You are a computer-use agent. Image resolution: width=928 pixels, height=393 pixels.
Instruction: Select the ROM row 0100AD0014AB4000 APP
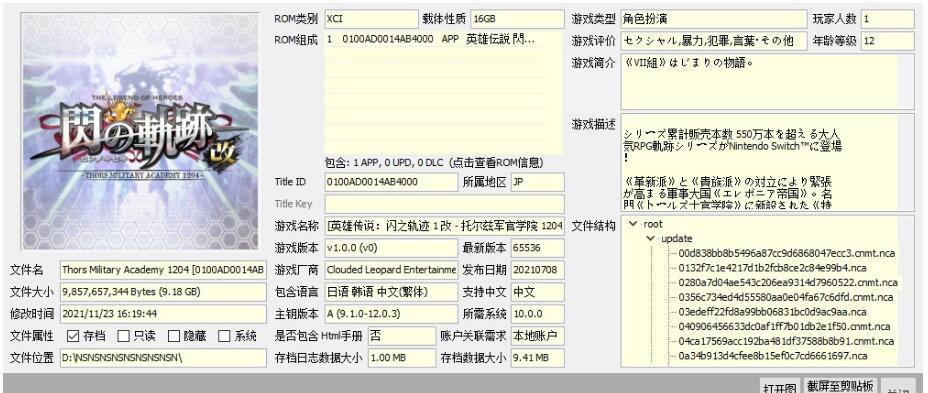pos(434,40)
